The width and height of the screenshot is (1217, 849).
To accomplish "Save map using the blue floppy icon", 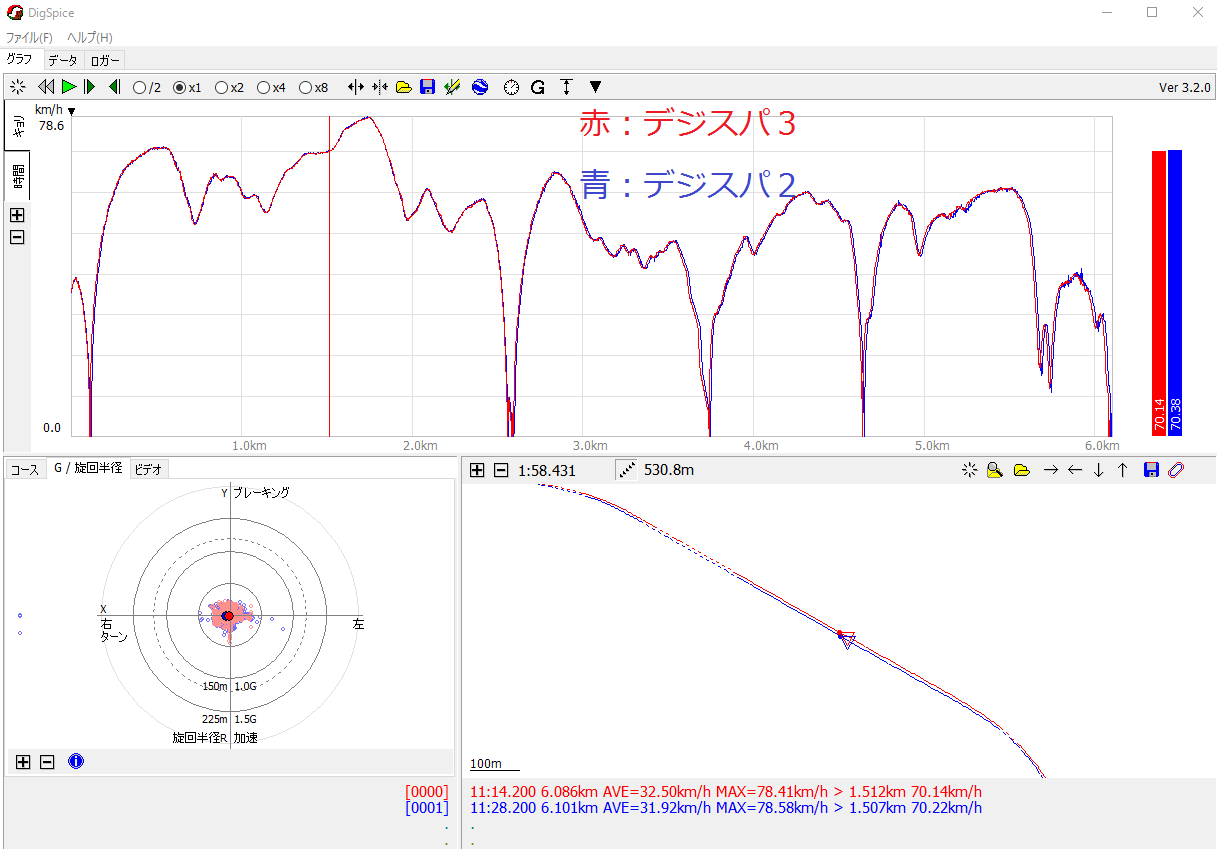I will click(1152, 470).
